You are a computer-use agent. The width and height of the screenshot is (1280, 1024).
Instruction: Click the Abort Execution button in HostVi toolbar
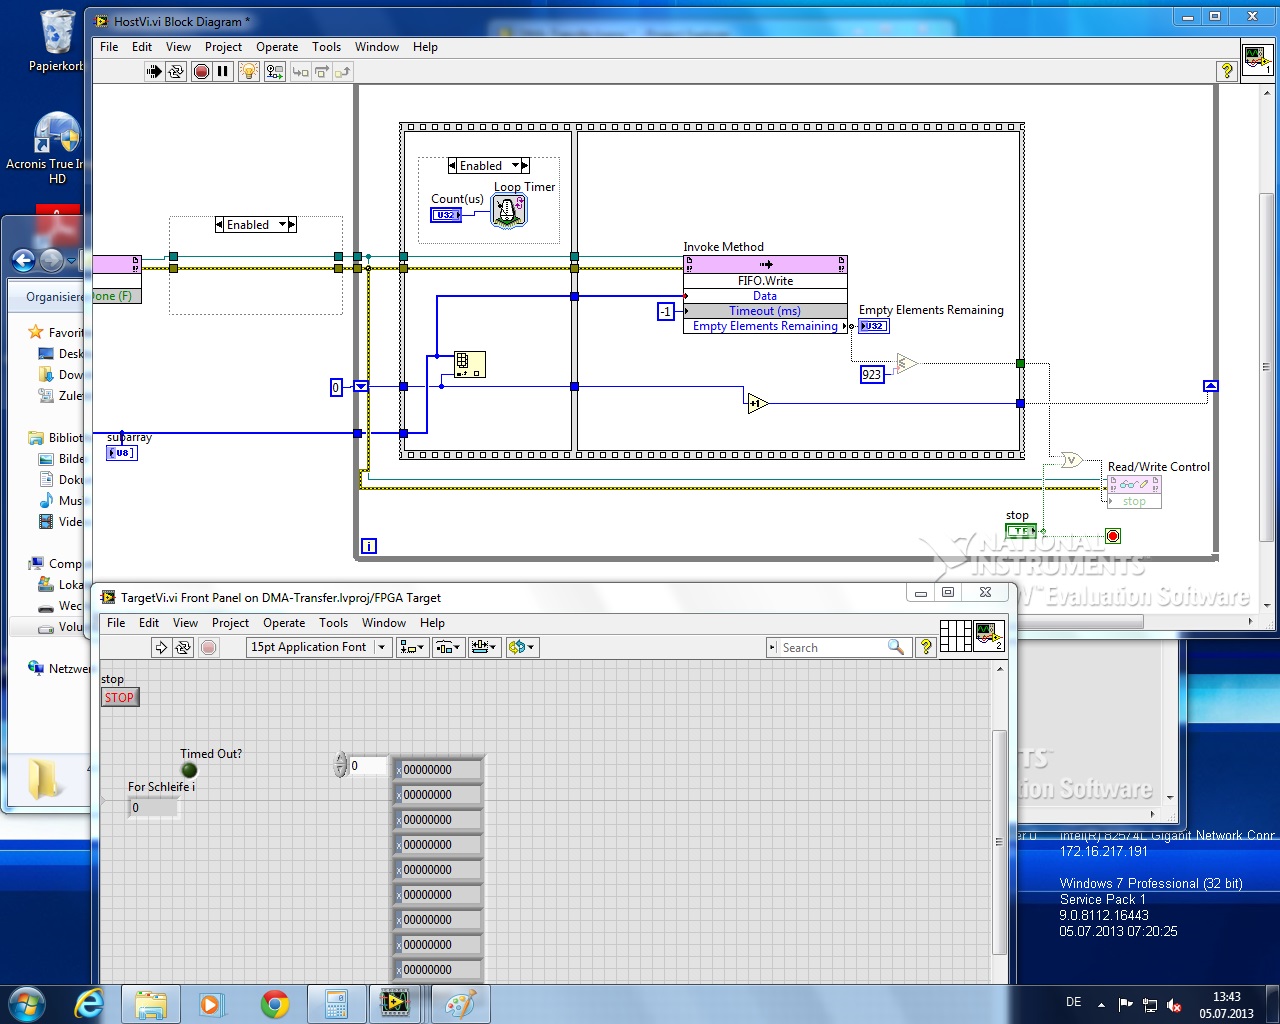tap(201, 71)
